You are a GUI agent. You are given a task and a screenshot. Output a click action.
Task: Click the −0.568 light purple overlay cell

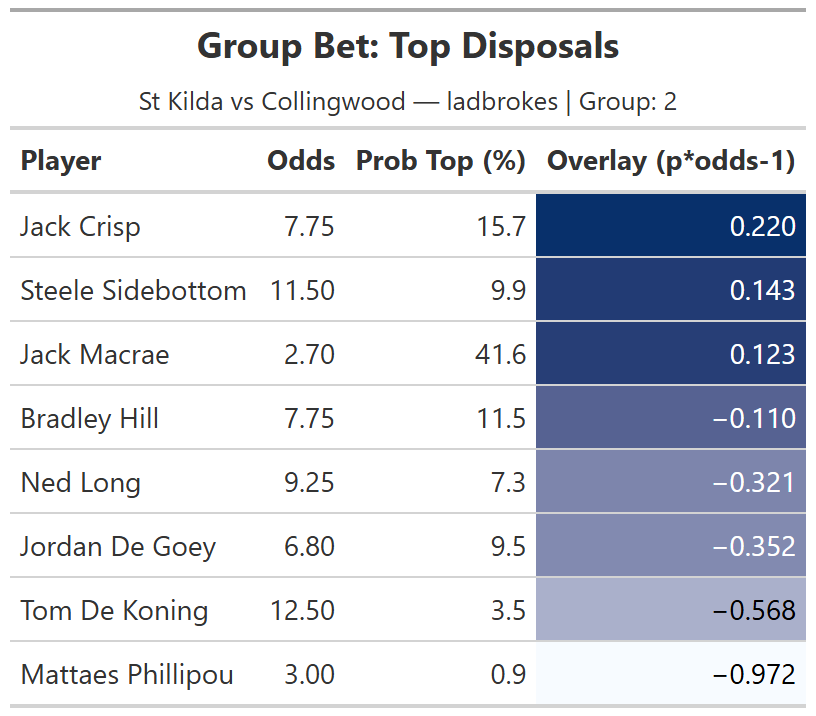click(671, 611)
